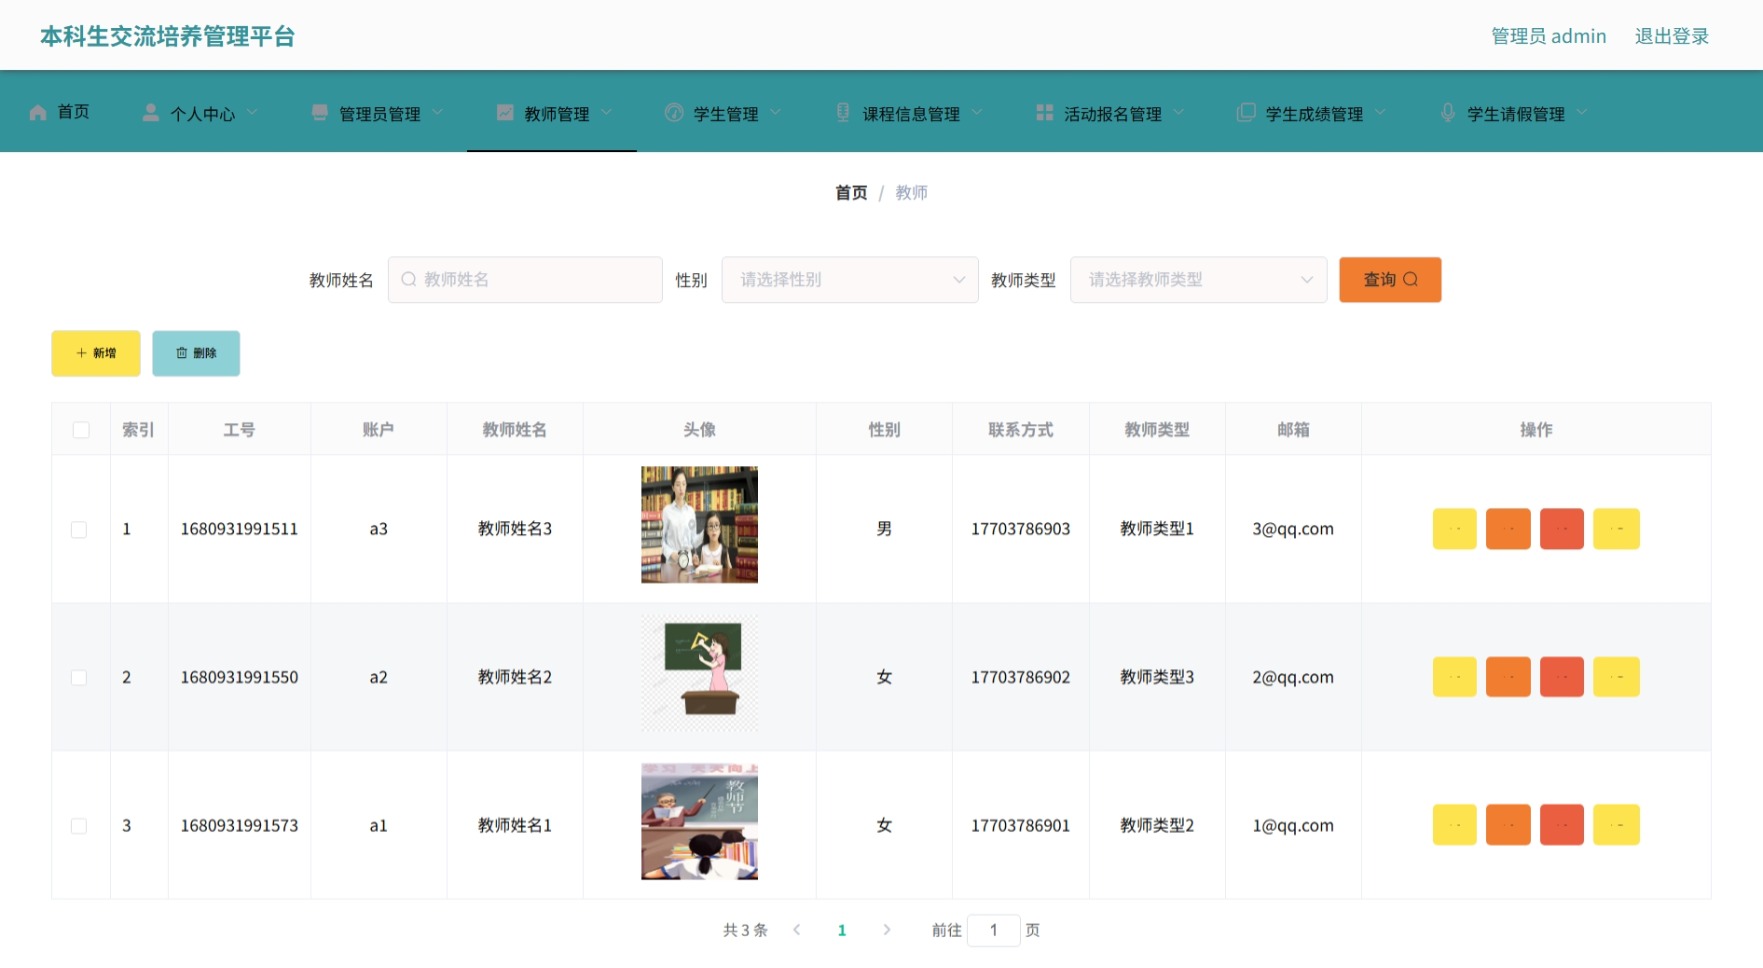Viewport: 1763px width, 968px height.
Task: Click email 1@qq.com
Action: pos(1293,826)
